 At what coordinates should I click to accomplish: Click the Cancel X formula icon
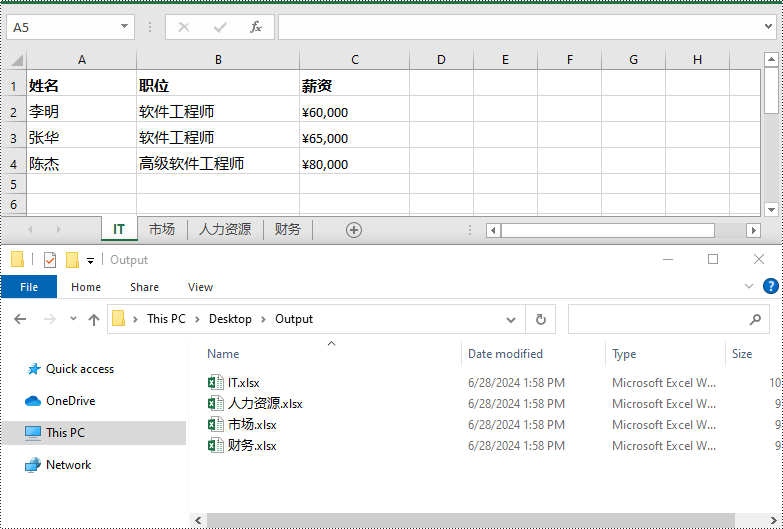pos(184,27)
